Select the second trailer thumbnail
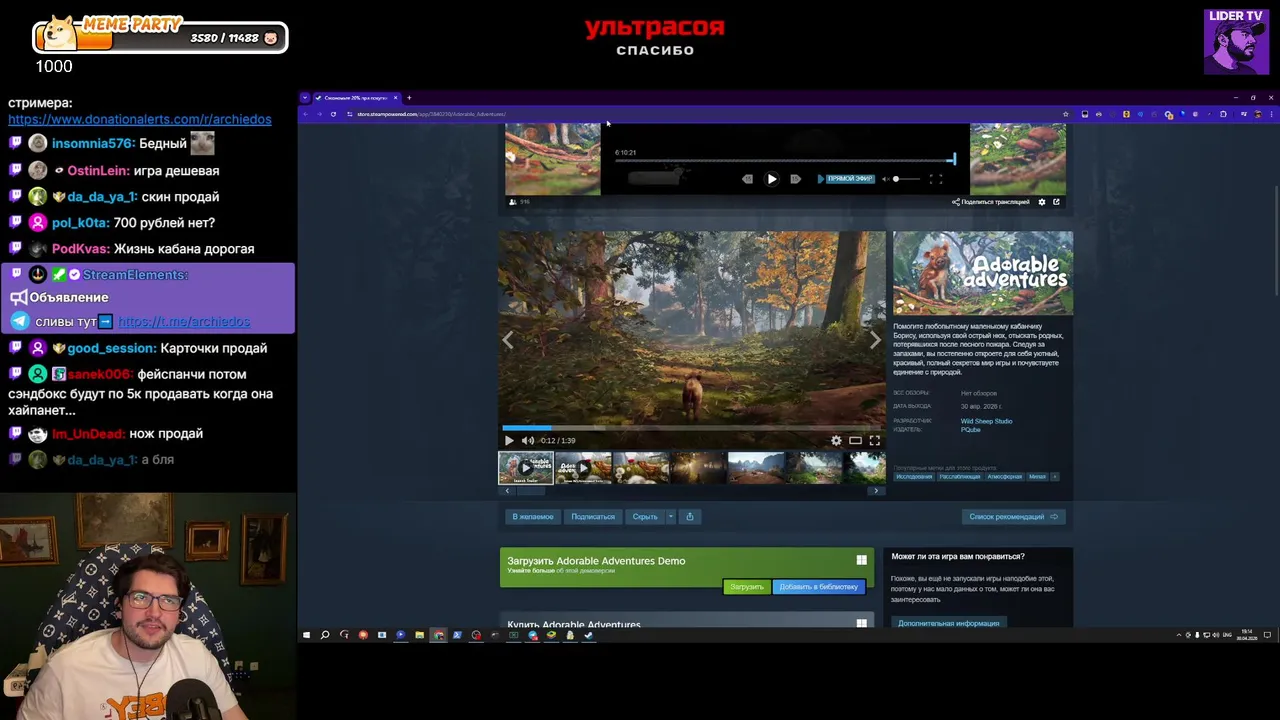 pos(584,468)
